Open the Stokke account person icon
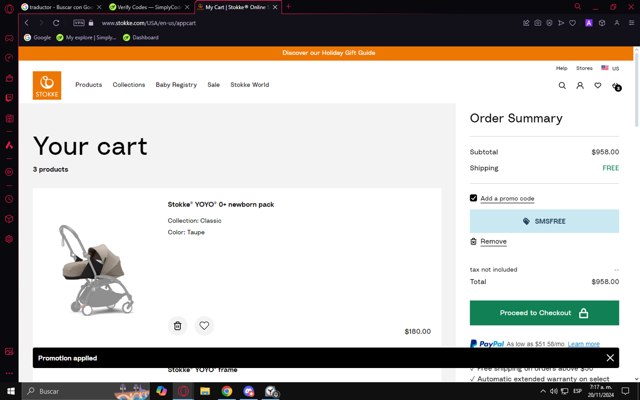 point(580,85)
